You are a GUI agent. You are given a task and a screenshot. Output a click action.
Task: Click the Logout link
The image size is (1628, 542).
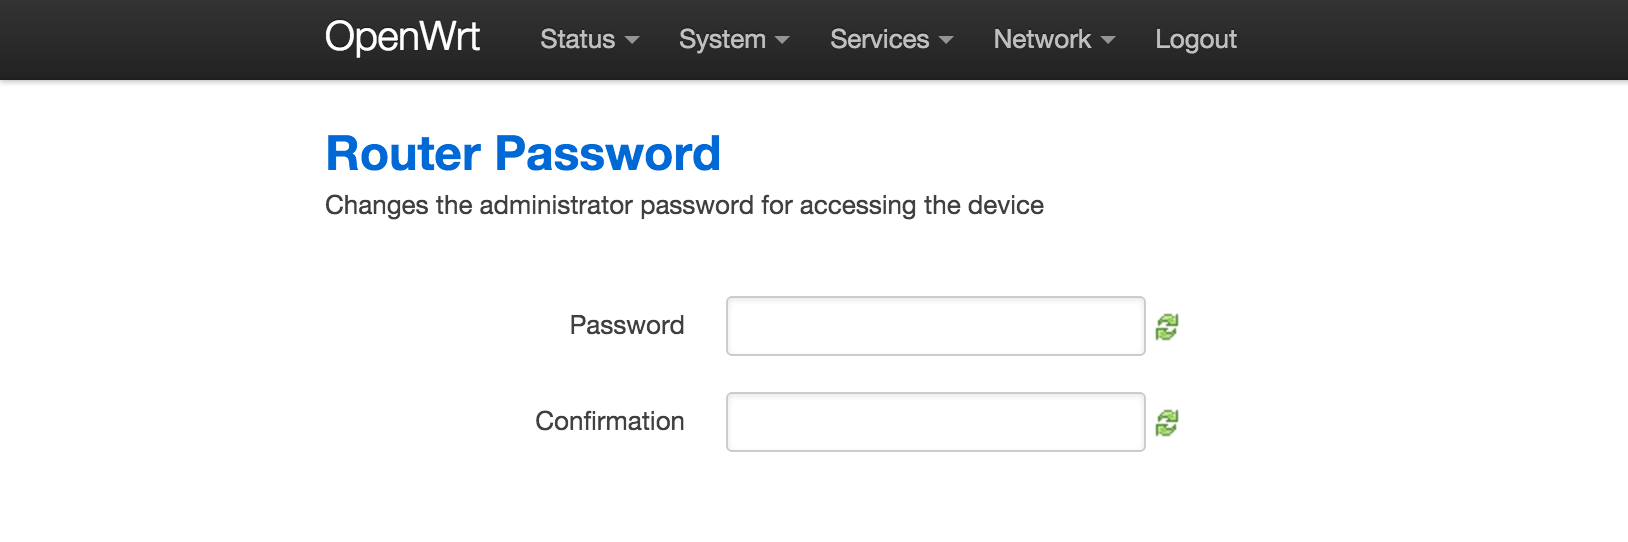tap(1196, 39)
